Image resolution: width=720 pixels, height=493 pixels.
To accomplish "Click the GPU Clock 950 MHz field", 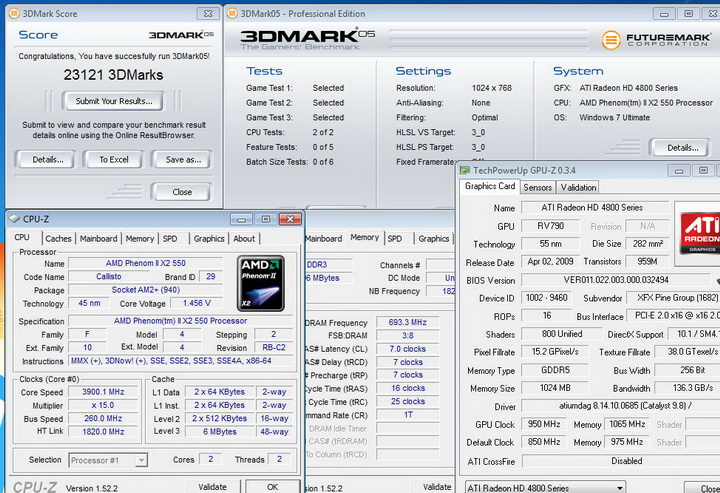I will 544,424.
